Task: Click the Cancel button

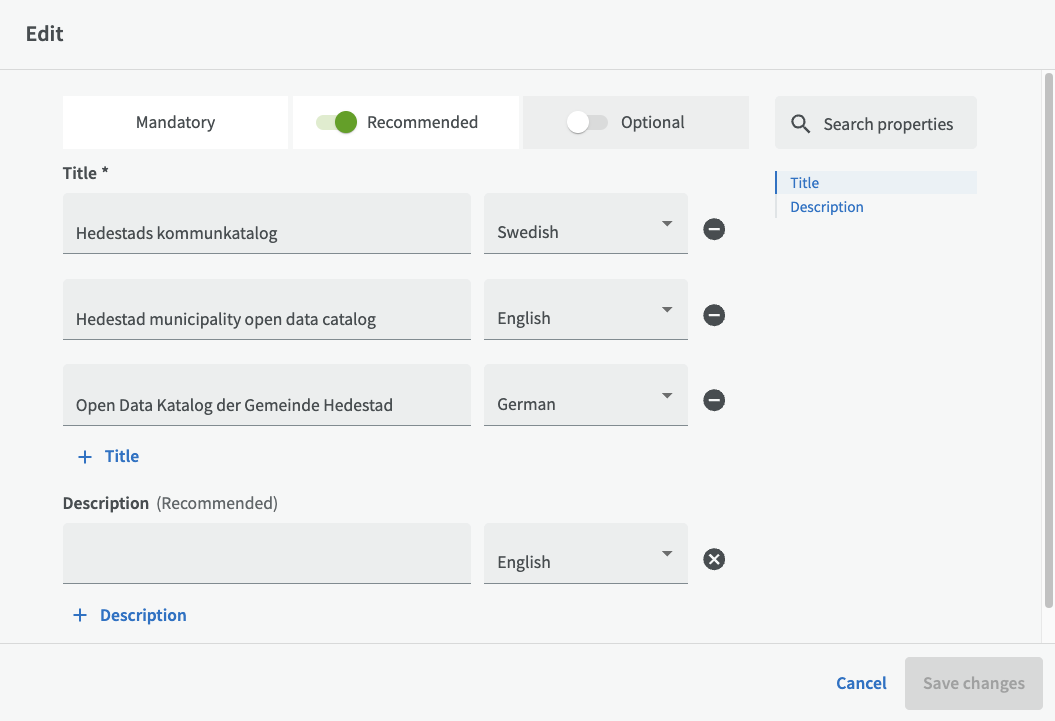Action: pos(861,683)
